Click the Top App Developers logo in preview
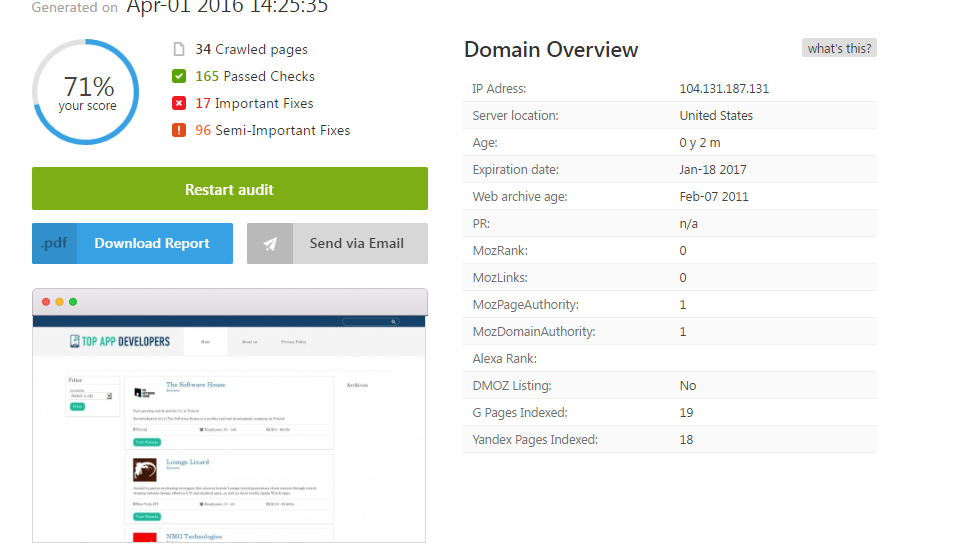The height and width of the screenshot is (560, 967). click(120, 341)
